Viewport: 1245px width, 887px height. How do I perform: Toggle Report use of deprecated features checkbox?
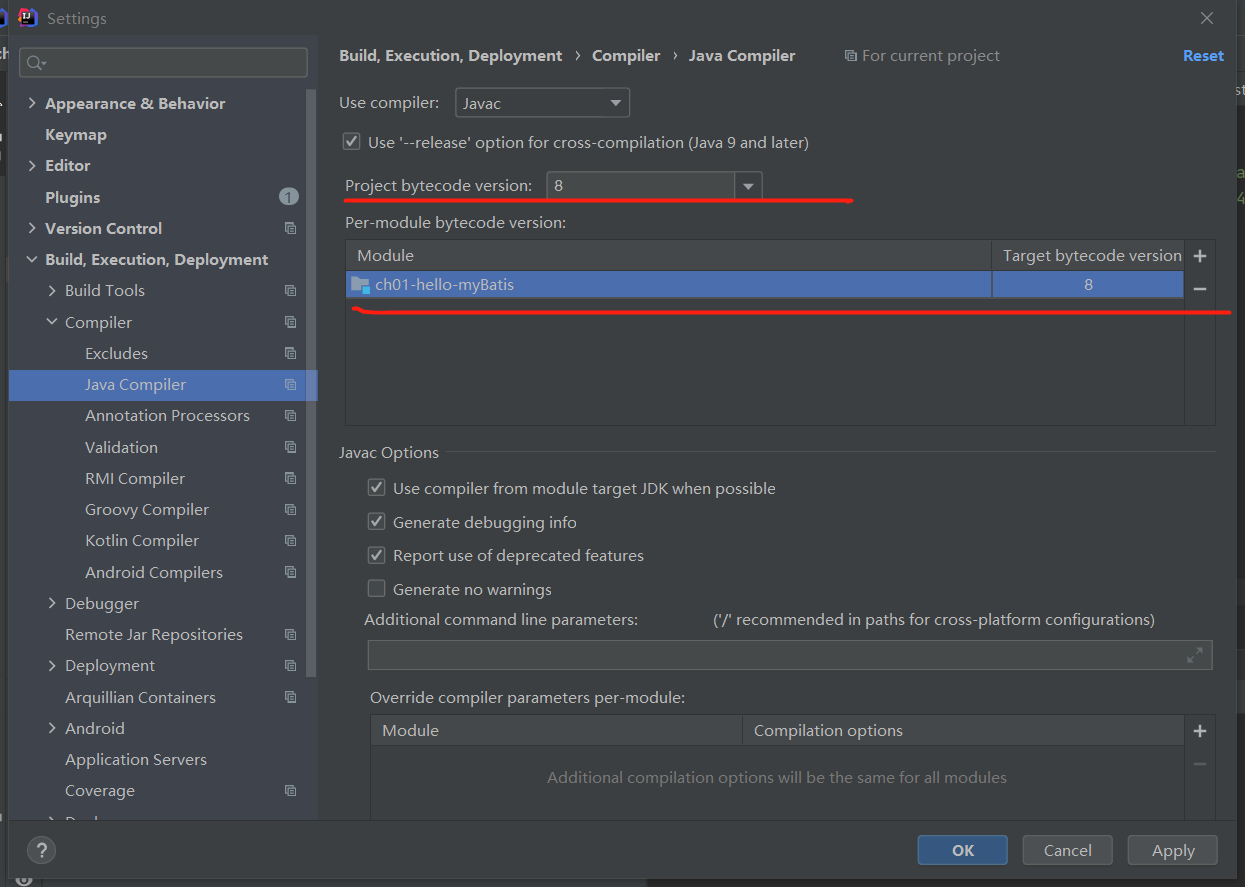tap(377, 555)
